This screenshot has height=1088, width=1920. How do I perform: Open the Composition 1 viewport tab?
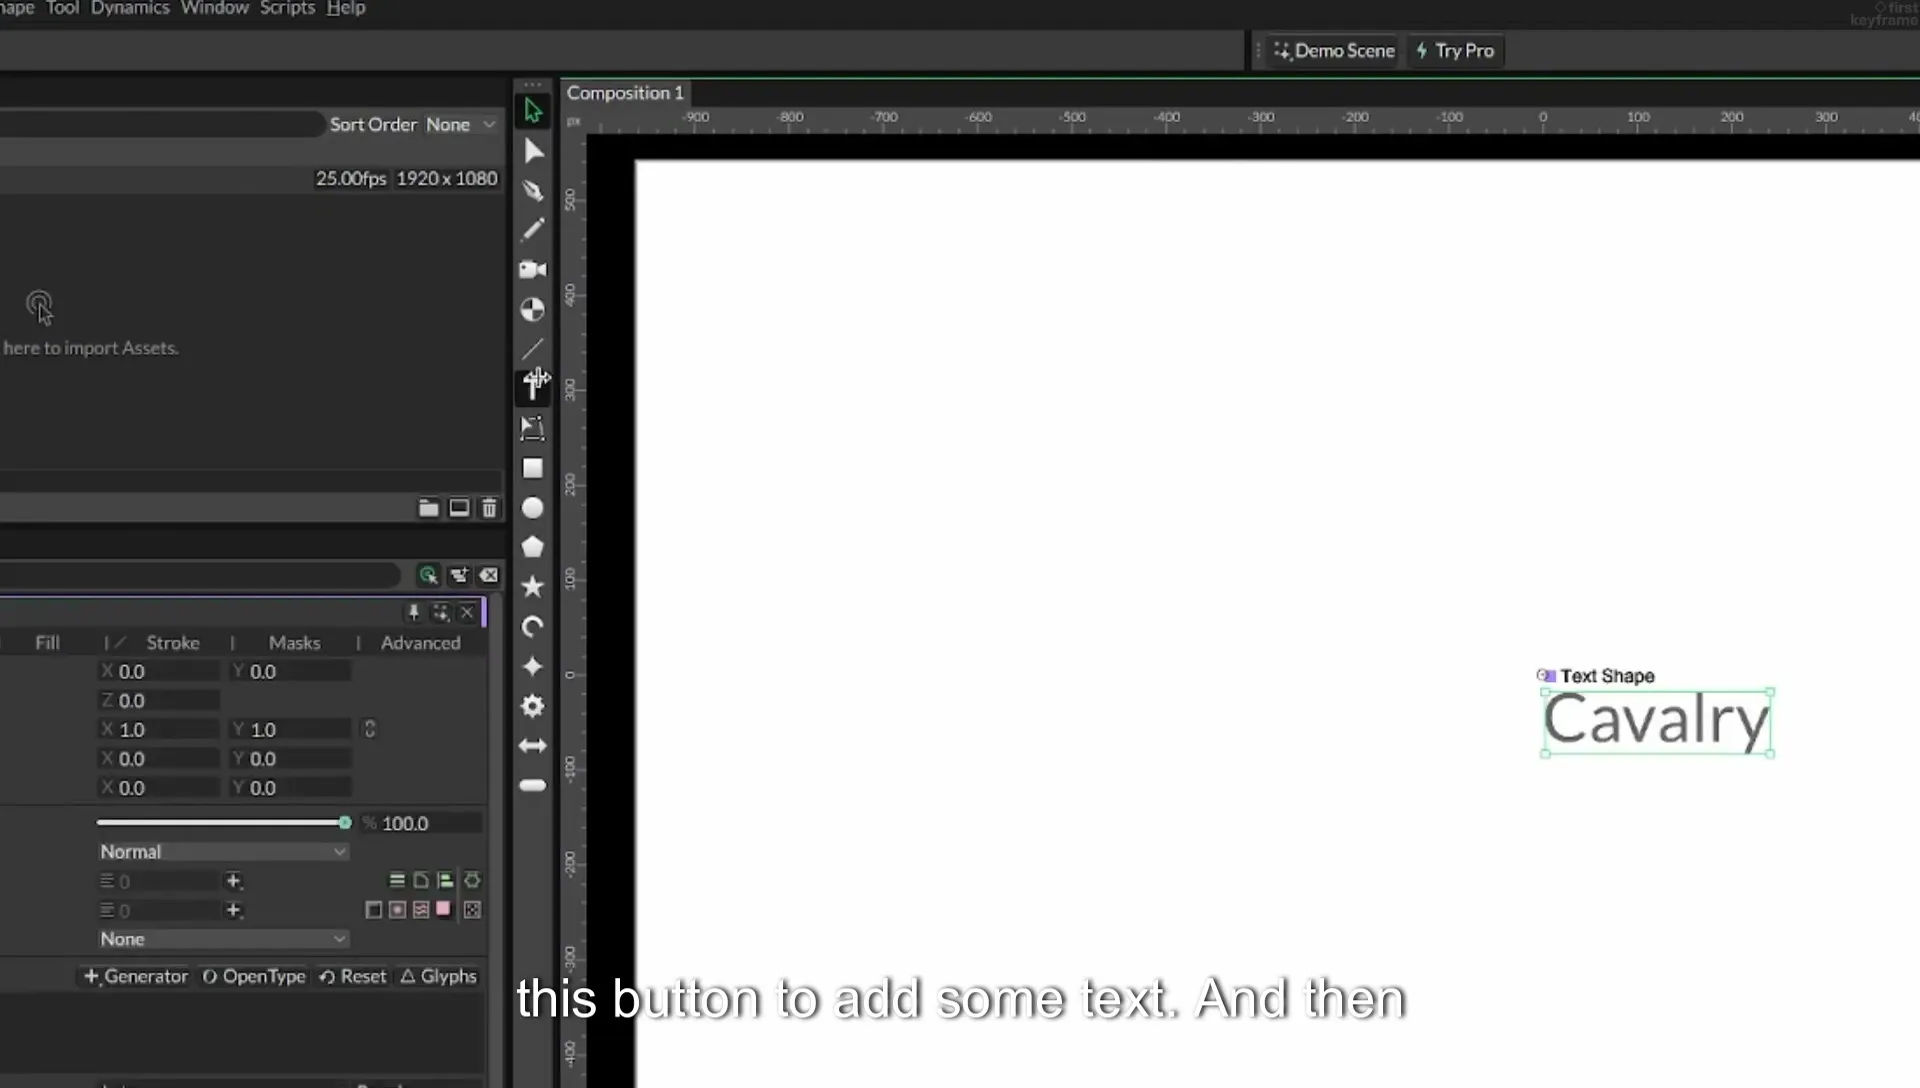[x=625, y=93]
